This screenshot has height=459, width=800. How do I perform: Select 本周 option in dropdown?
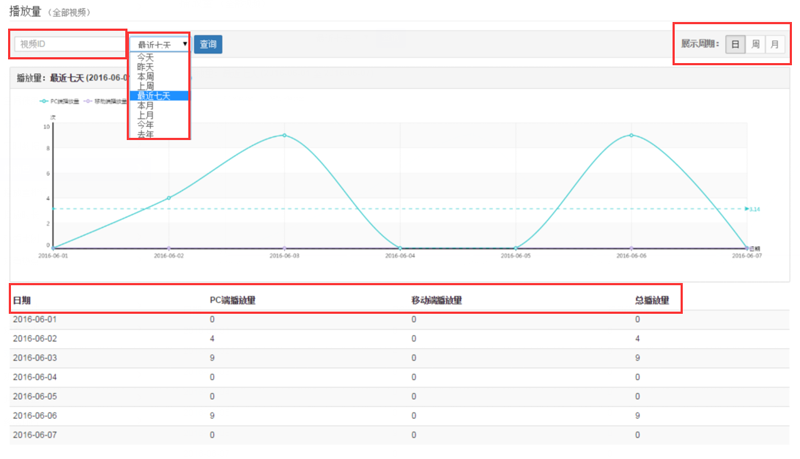pos(146,77)
